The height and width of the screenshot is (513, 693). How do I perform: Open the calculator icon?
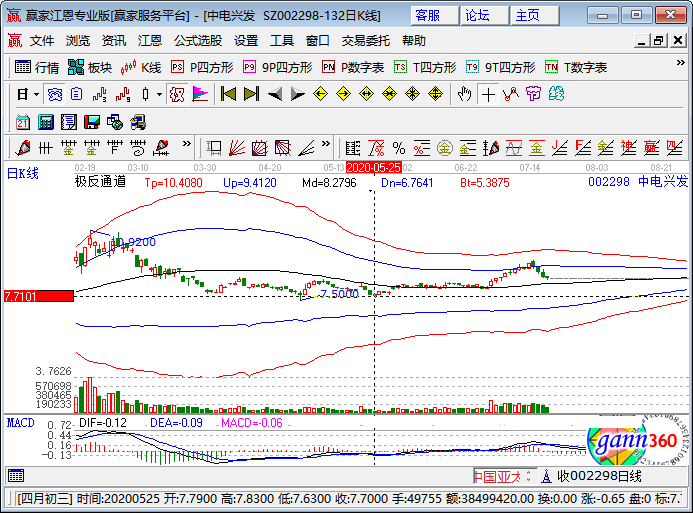click(x=46, y=122)
